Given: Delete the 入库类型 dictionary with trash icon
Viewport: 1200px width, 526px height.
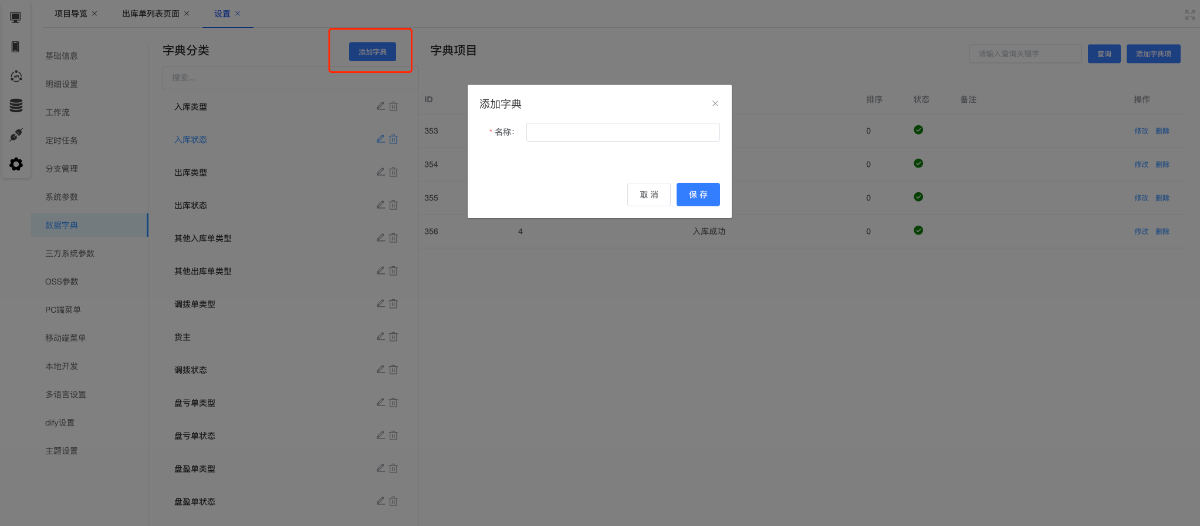Looking at the screenshot, I should pyautogui.click(x=393, y=106).
